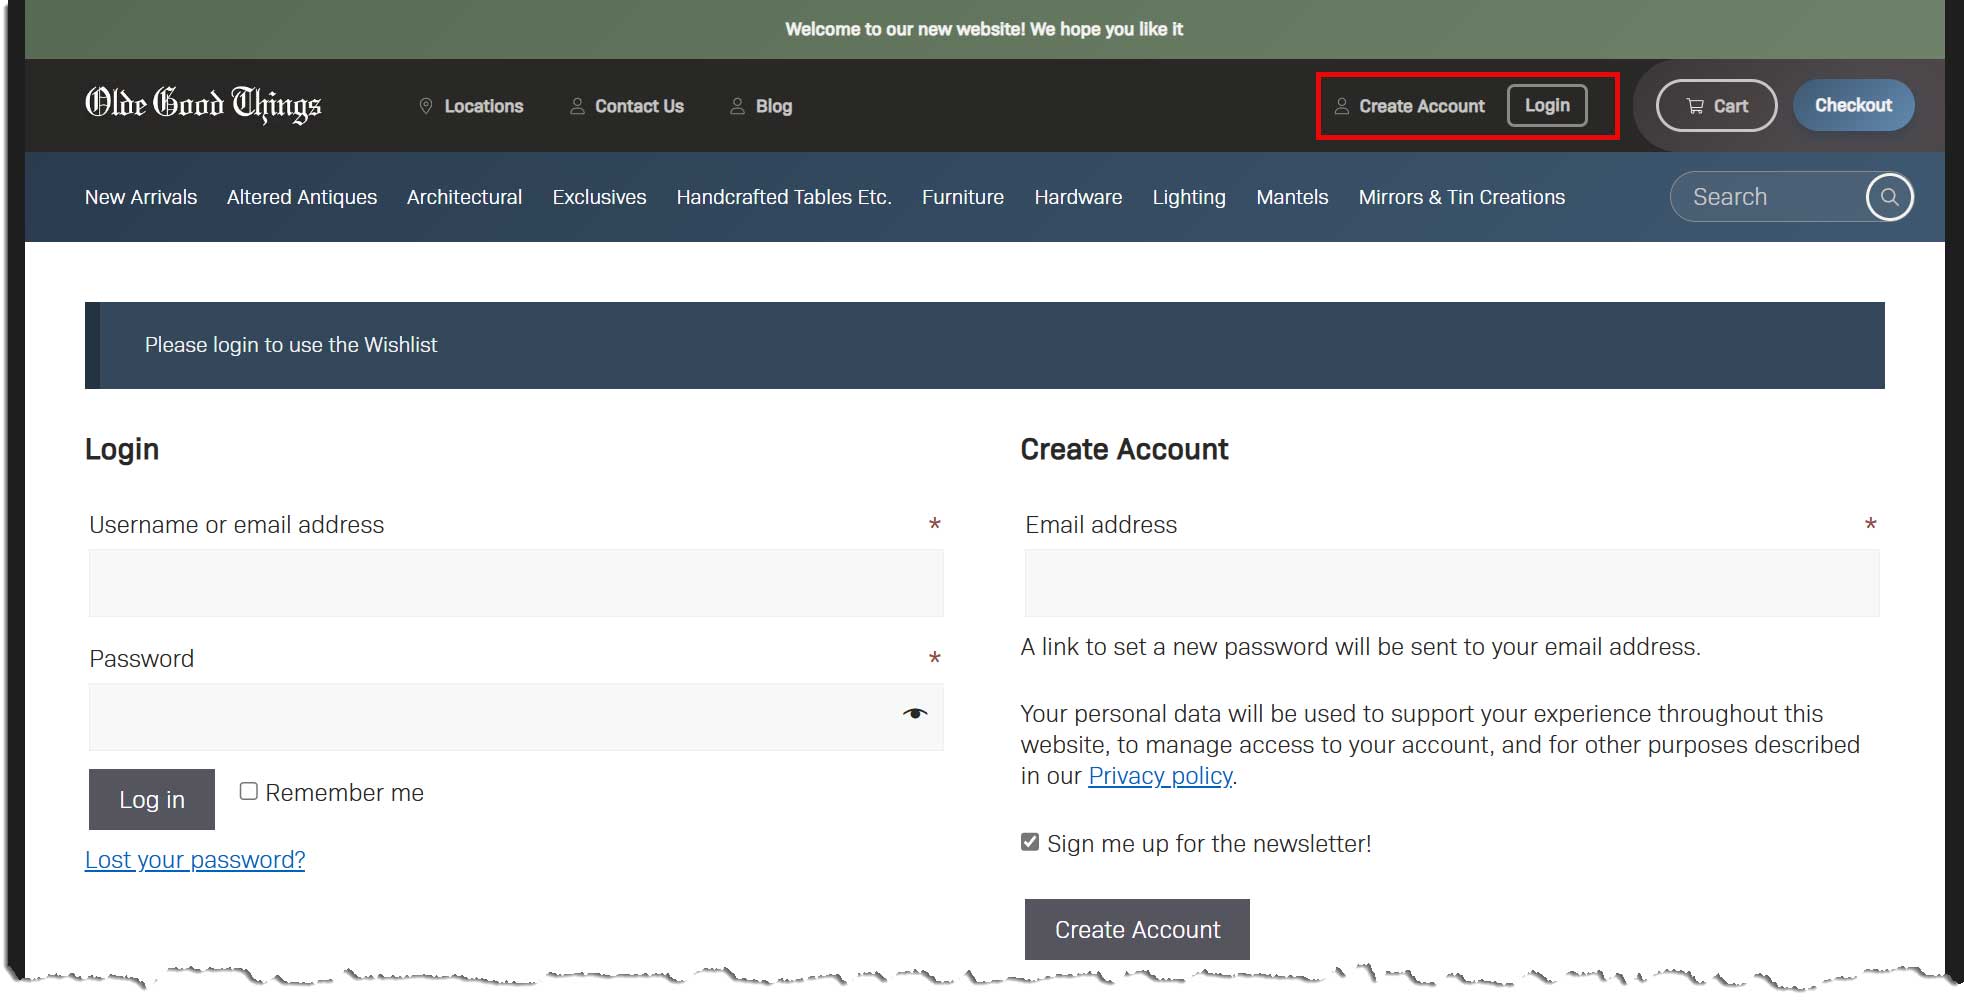Click the 'Please login to use the Wishlist' notice
This screenshot has height=1003, width=1964.
(985, 345)
